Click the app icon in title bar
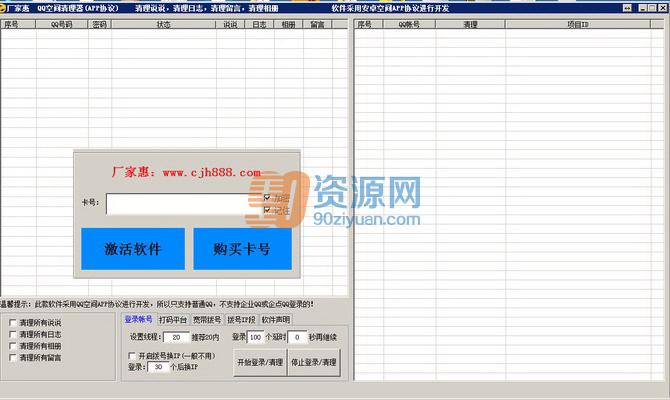Viewport: 670px width, 400px height. click(2, 8)
